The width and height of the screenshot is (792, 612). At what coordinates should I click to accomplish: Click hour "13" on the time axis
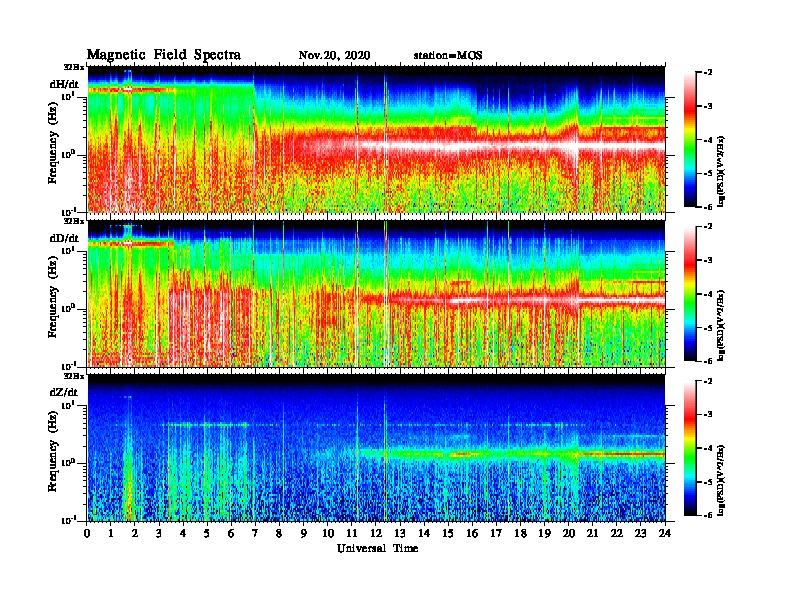click(x=400, y=533)
